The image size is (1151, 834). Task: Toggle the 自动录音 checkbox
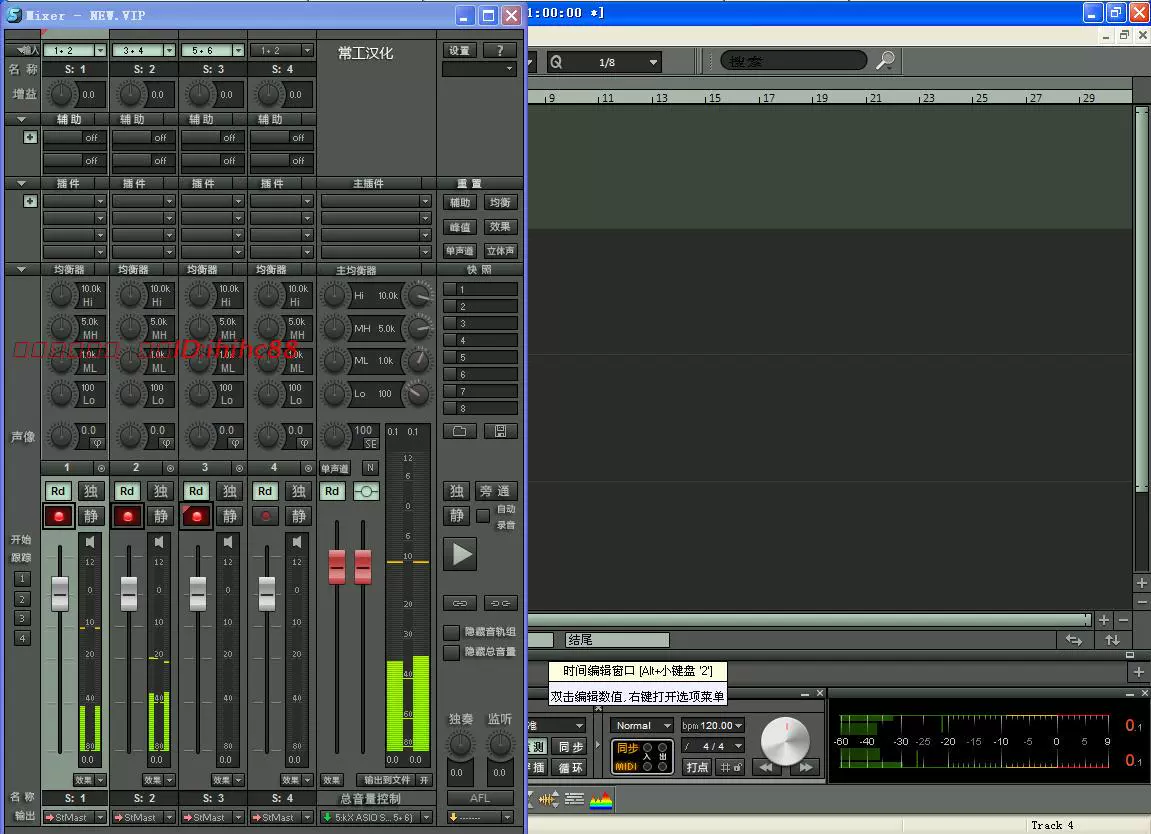483,516
